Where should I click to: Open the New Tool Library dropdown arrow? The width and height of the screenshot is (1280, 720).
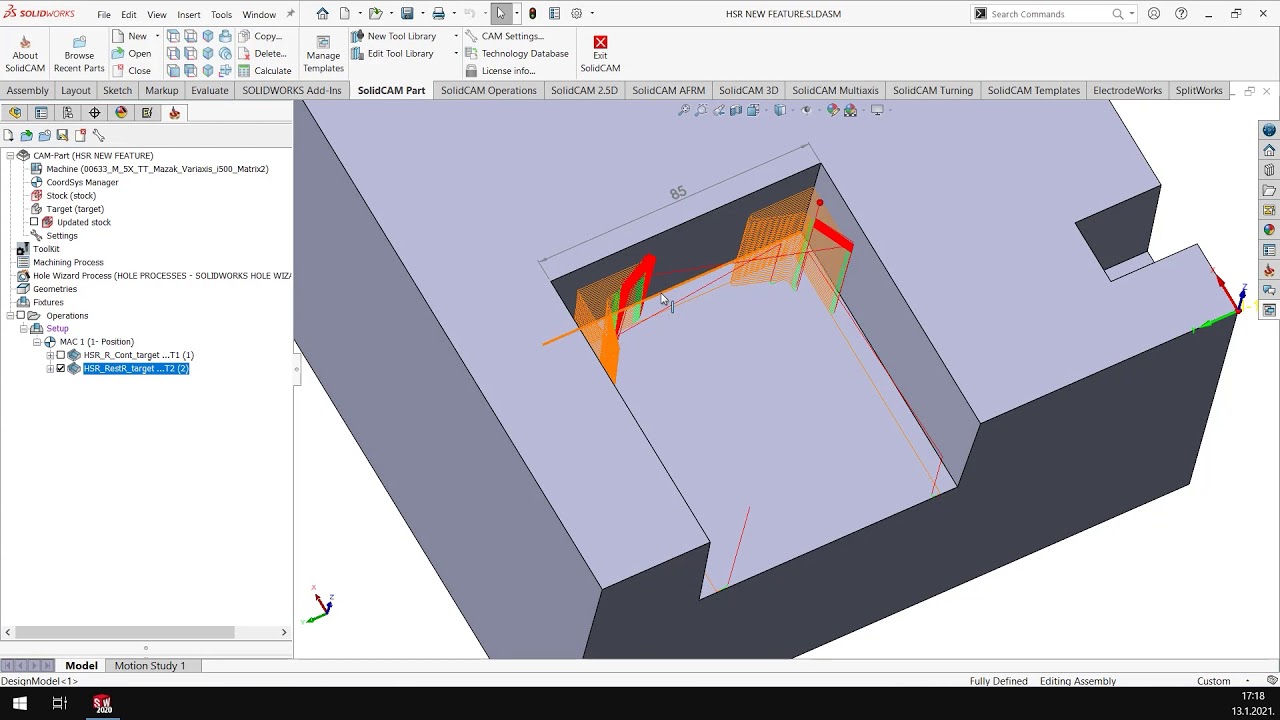456,36
